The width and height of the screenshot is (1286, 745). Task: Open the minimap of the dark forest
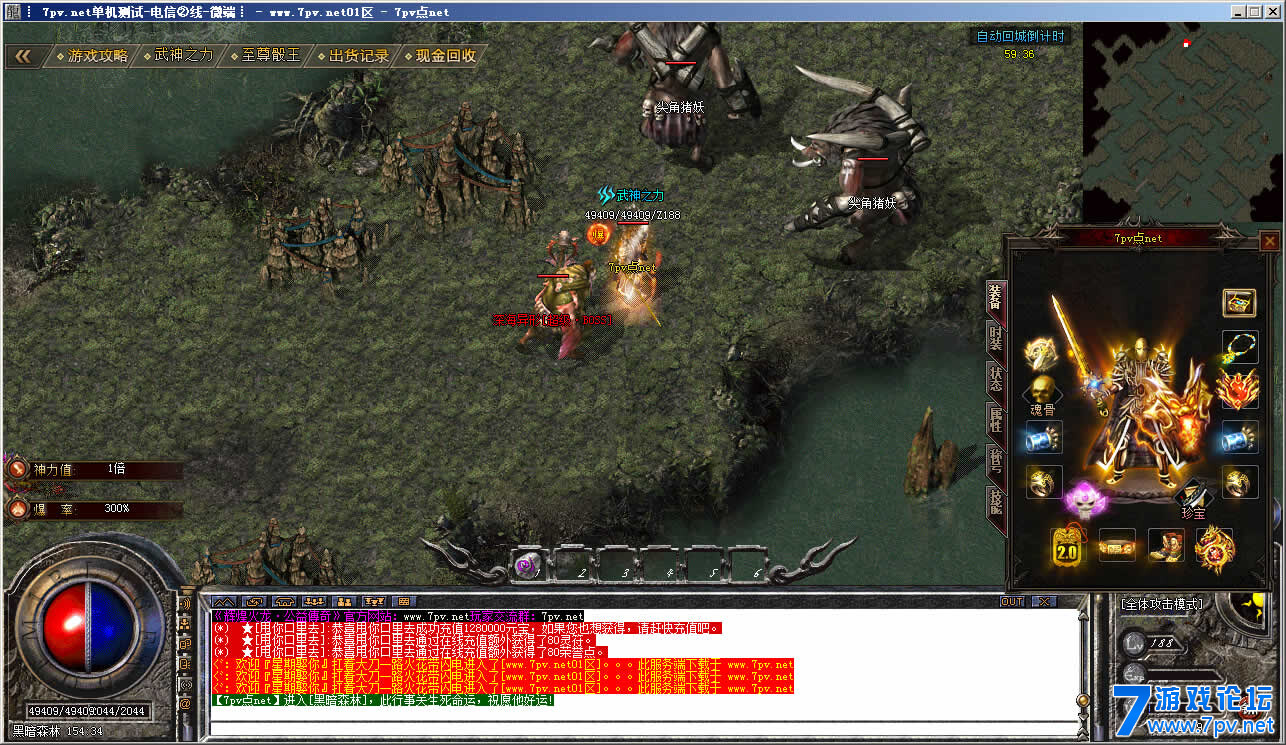1182,122
